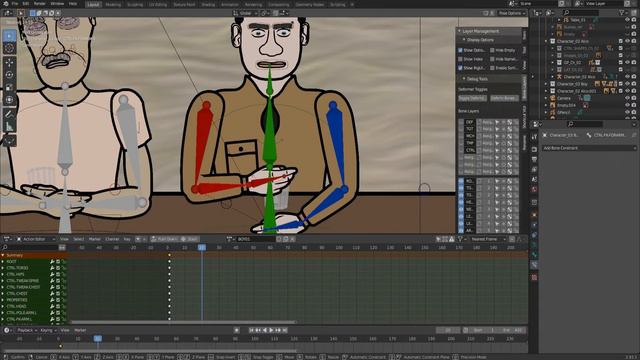This screenshot has width=640, height=360.
Task: Select the Cursor tool in viewport toolbar
Action: pos(9,48)
